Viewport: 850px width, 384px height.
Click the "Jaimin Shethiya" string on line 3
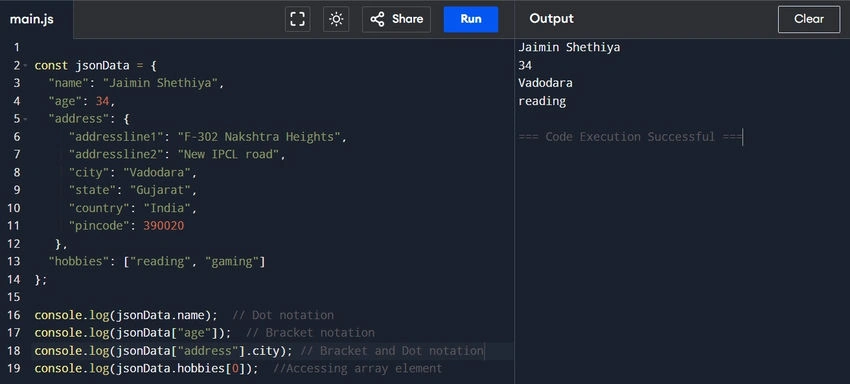(160, 84)
